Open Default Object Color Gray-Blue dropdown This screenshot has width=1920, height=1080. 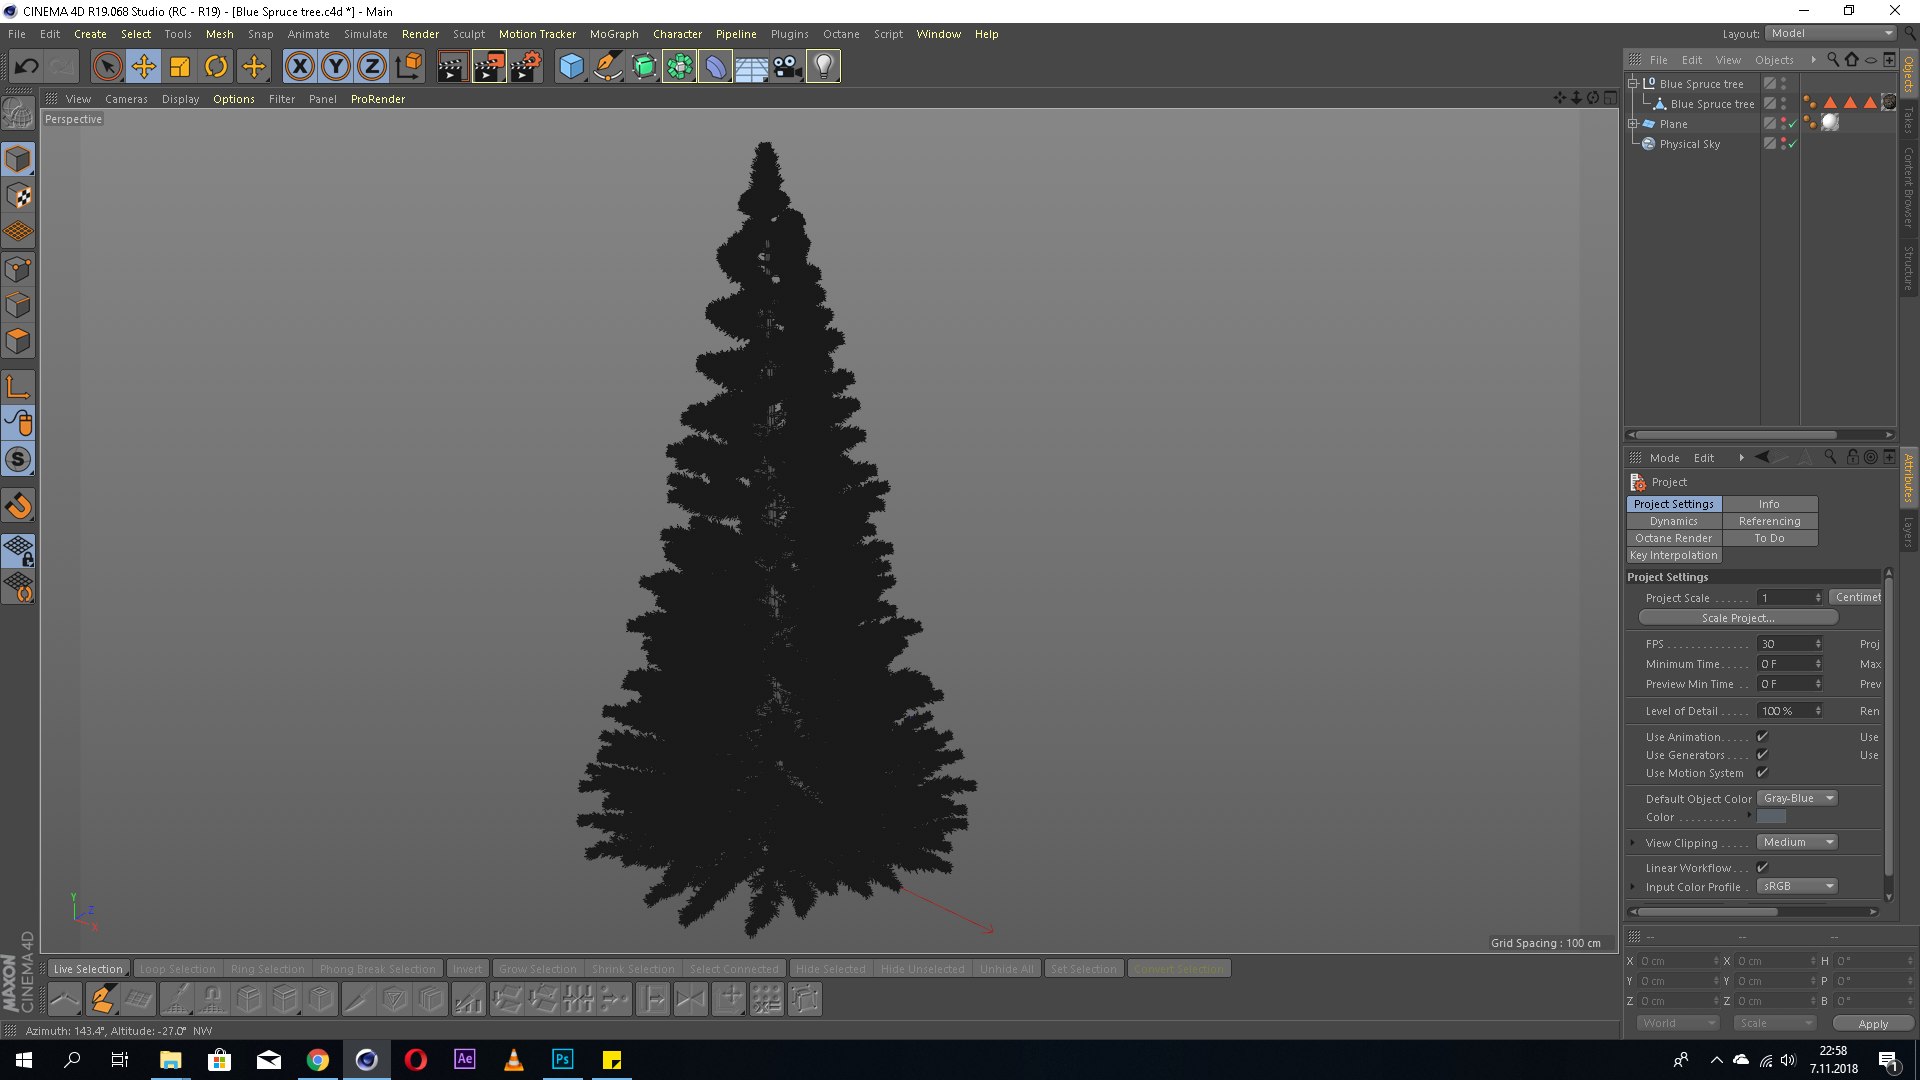pos(1797,798)
